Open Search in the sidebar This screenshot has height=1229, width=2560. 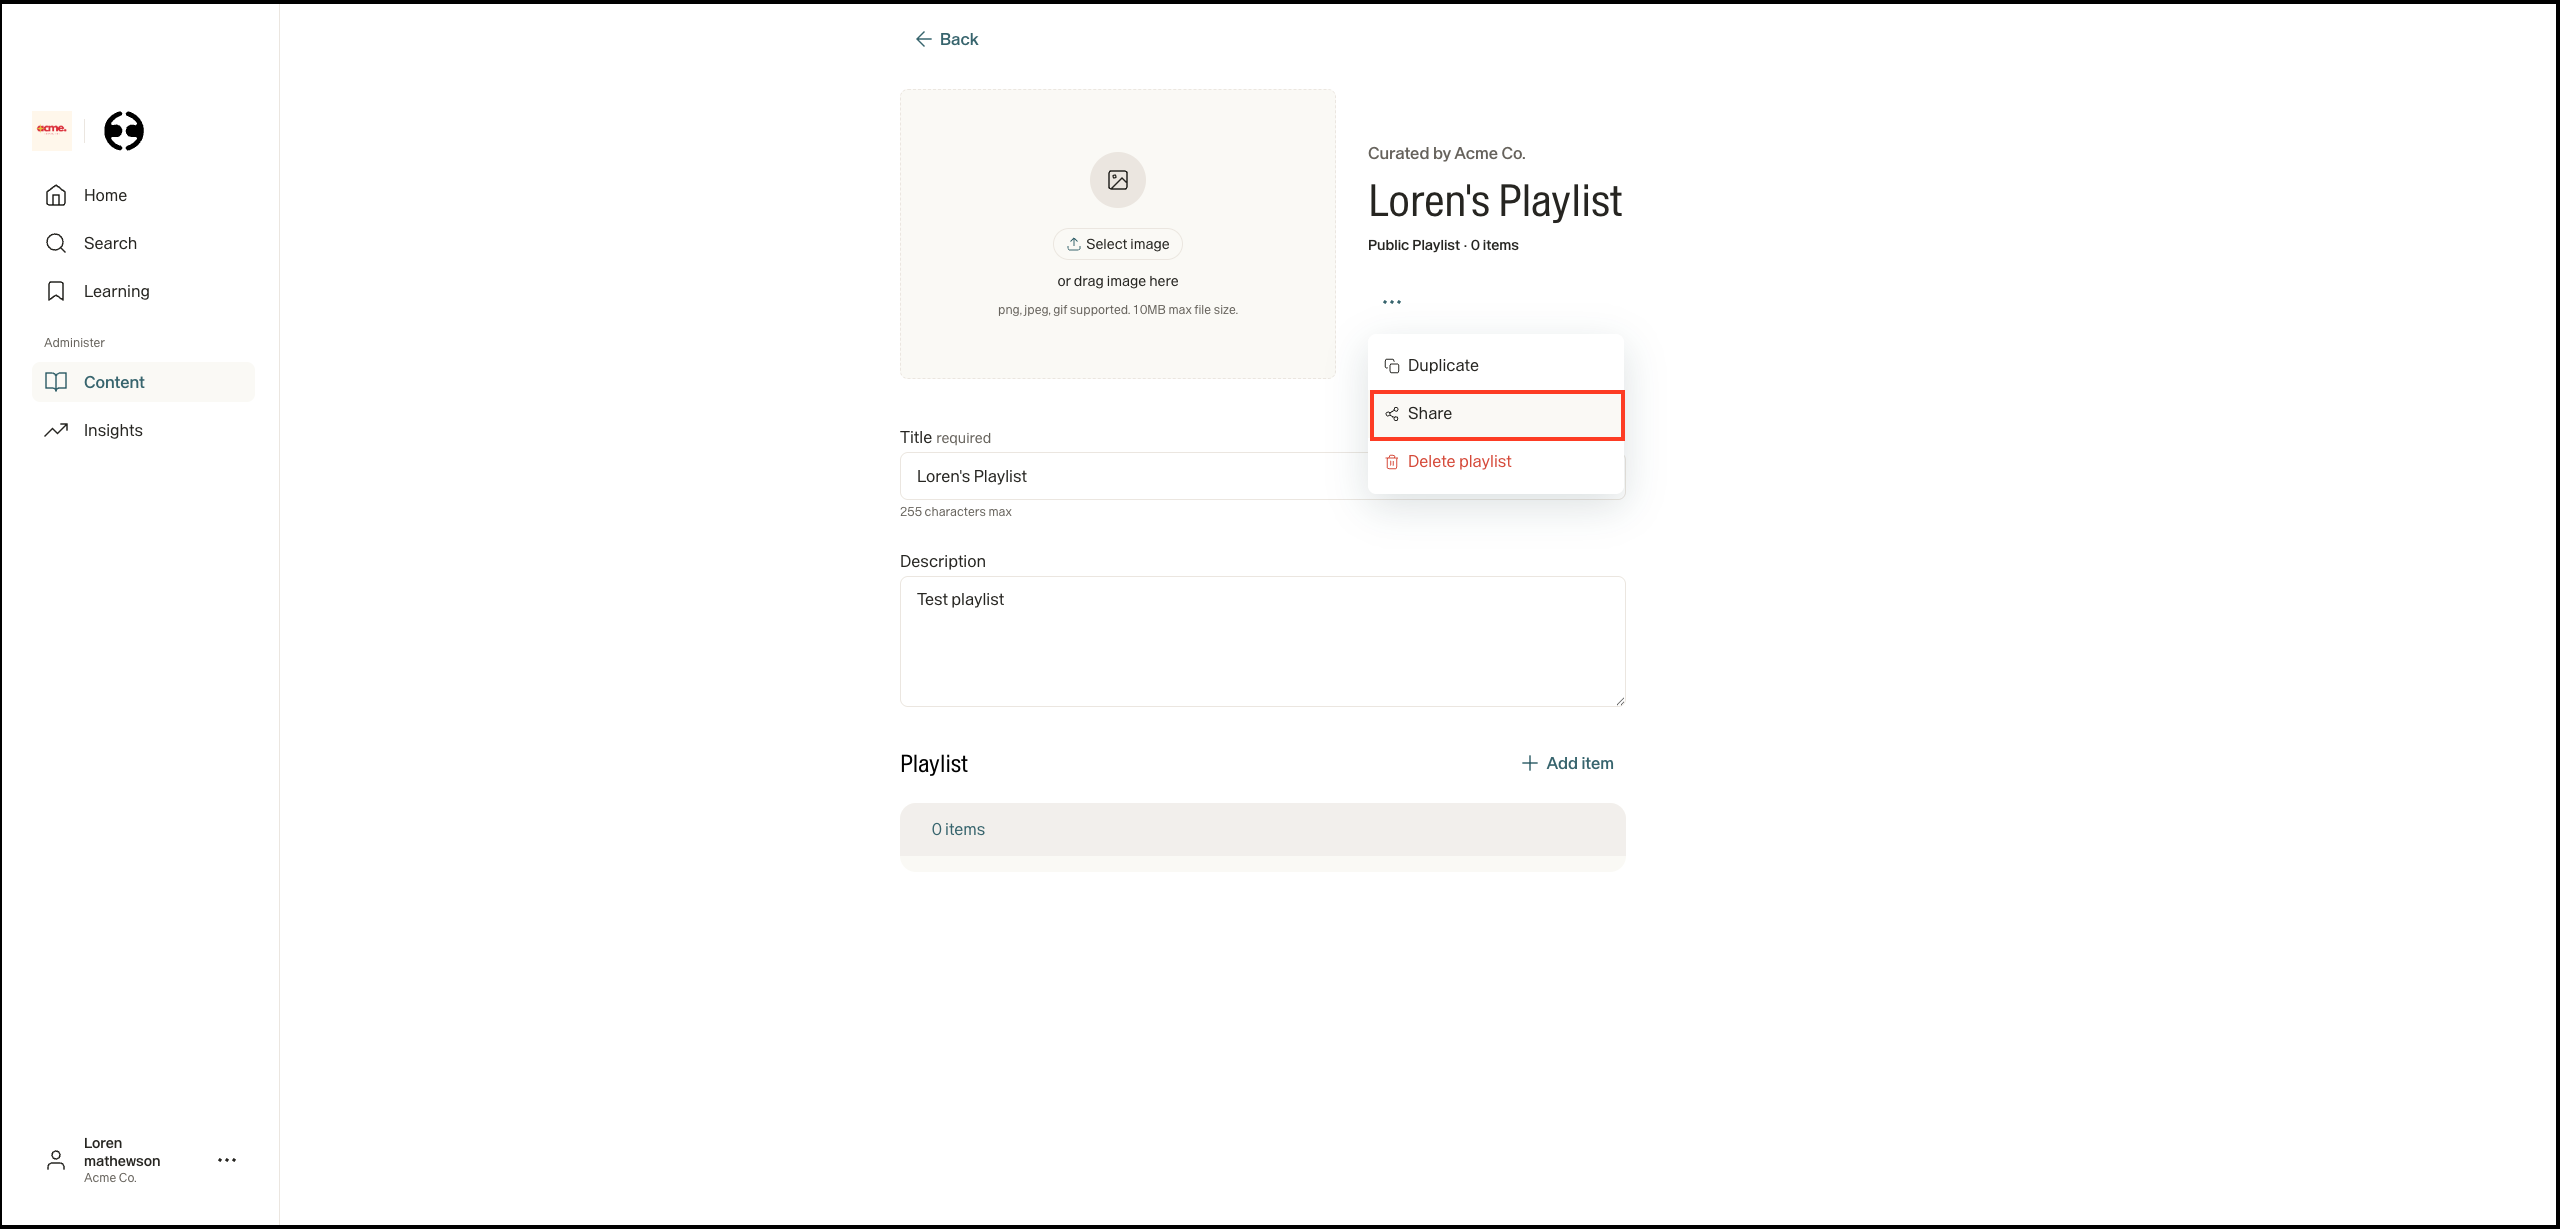pos(109,243)
